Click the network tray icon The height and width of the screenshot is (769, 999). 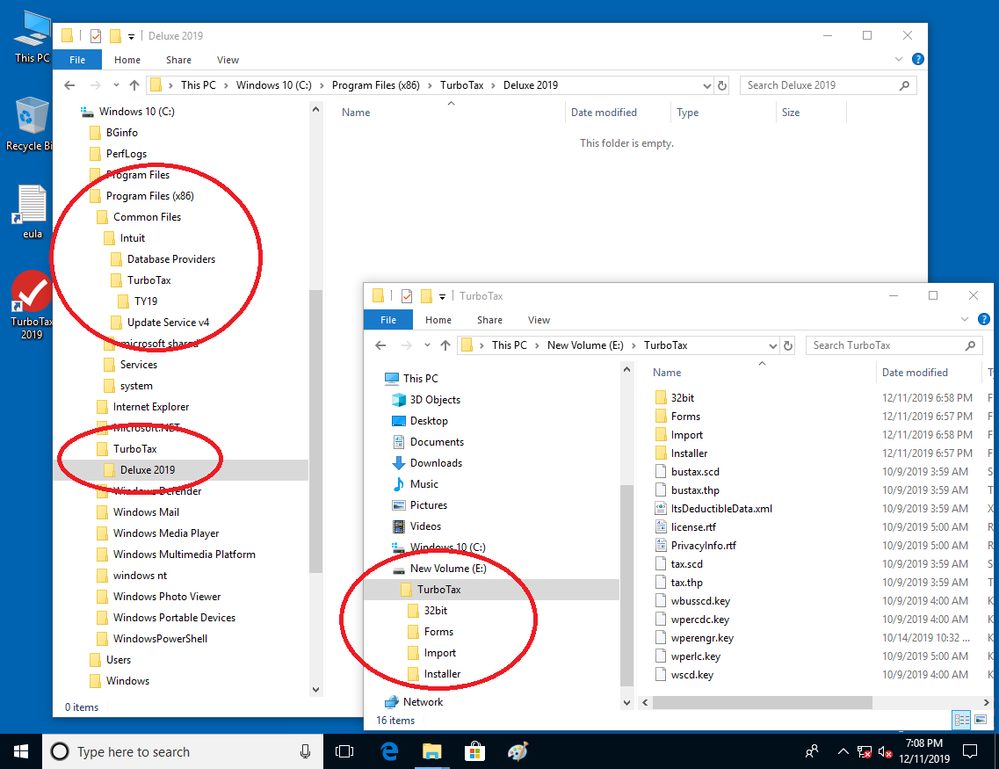click(x=864, y=752)
